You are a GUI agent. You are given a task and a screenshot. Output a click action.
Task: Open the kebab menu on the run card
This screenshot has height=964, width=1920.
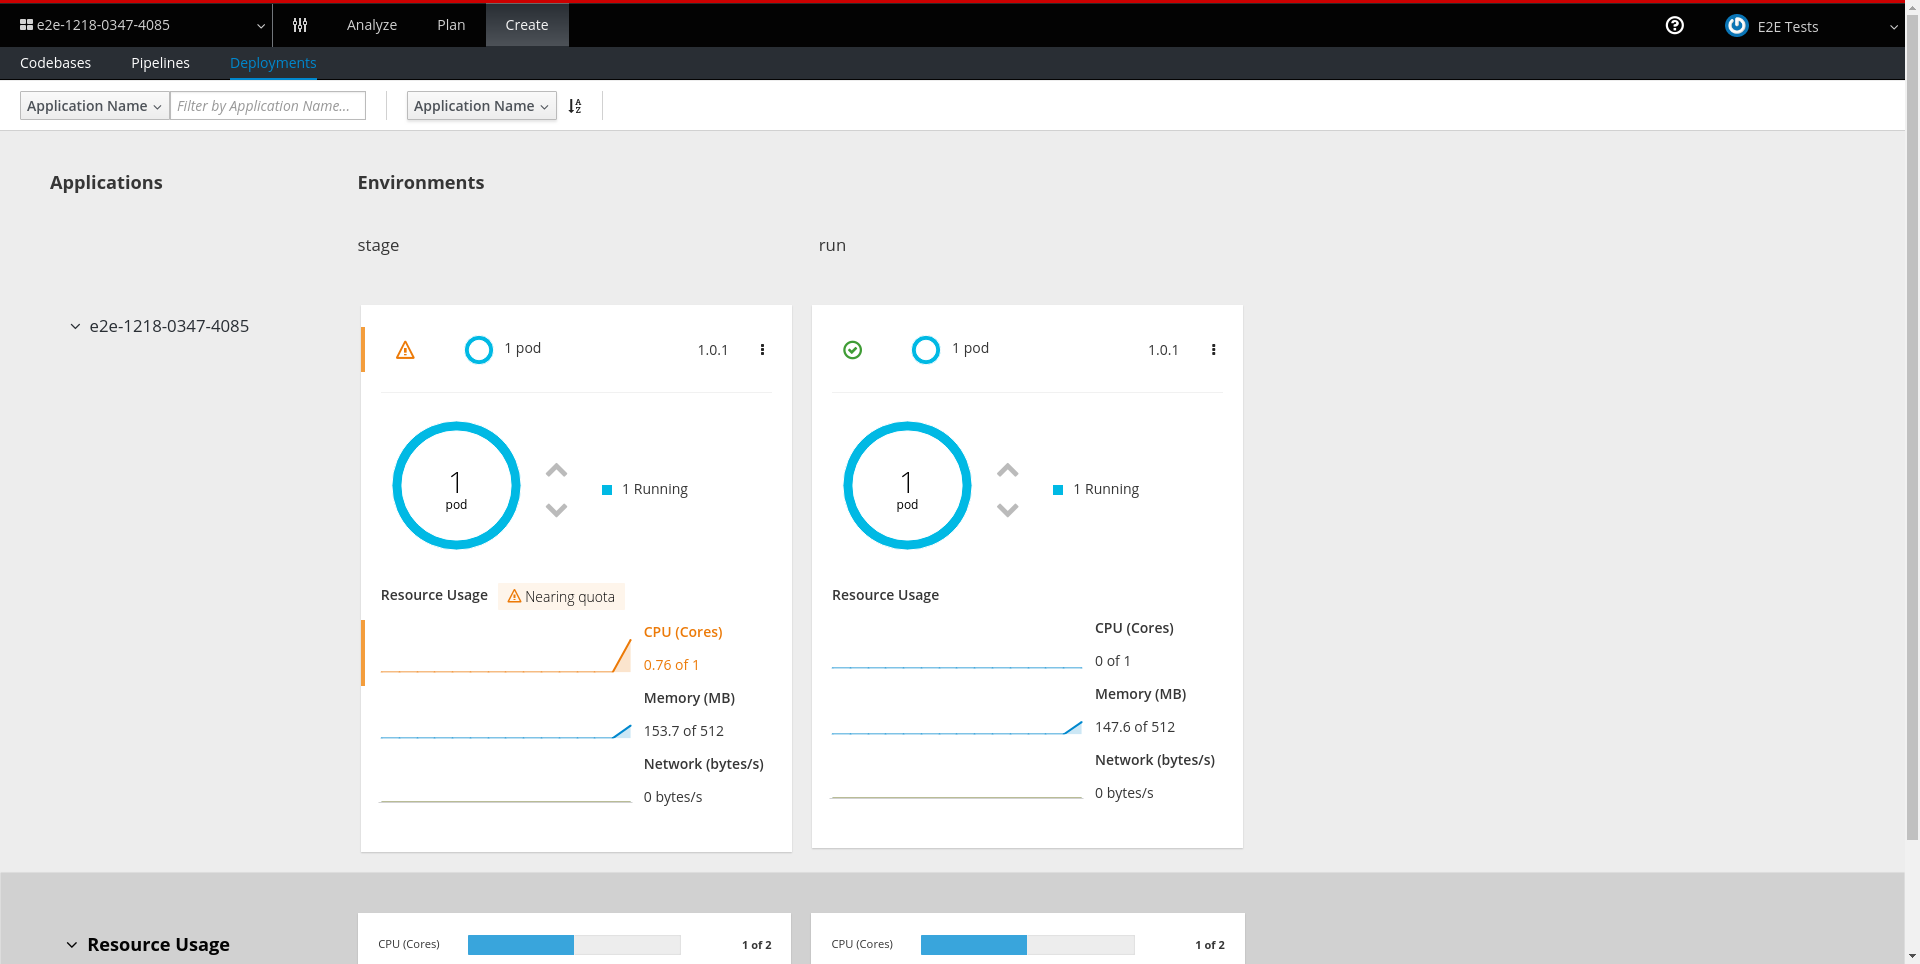(1214, 350)
